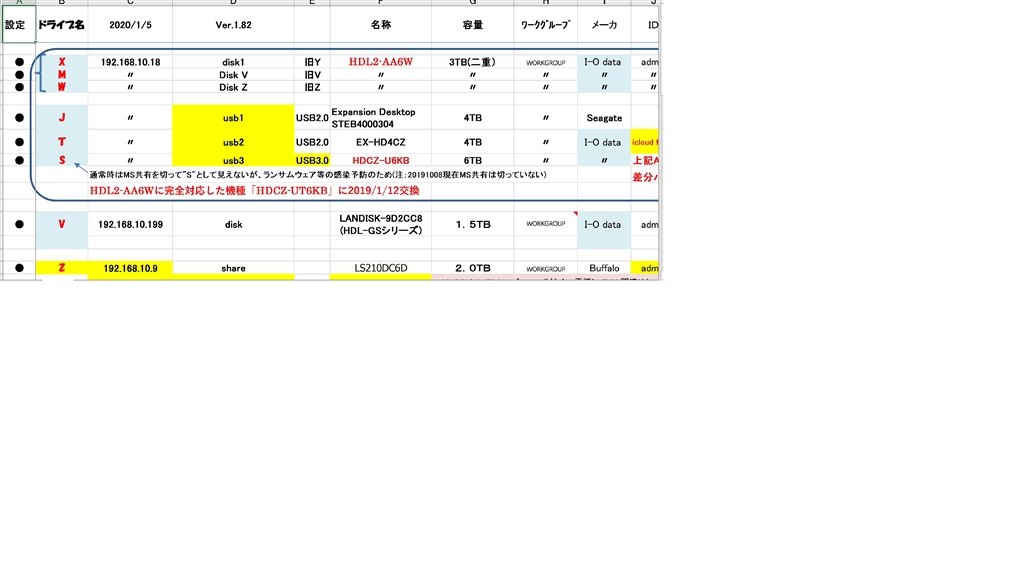Toggle the black dot marker beside drive X
This screenshot has width=1024, height=576.
pos(18,61)
